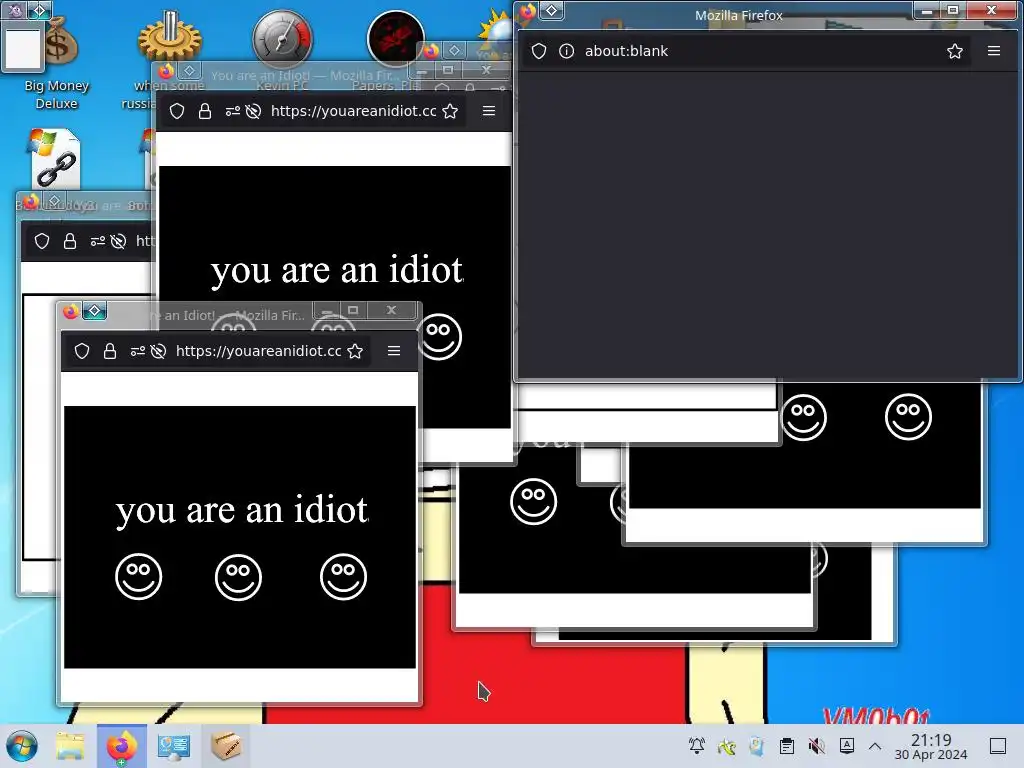Click the shield icon in about:blank window

coord(539,51)
